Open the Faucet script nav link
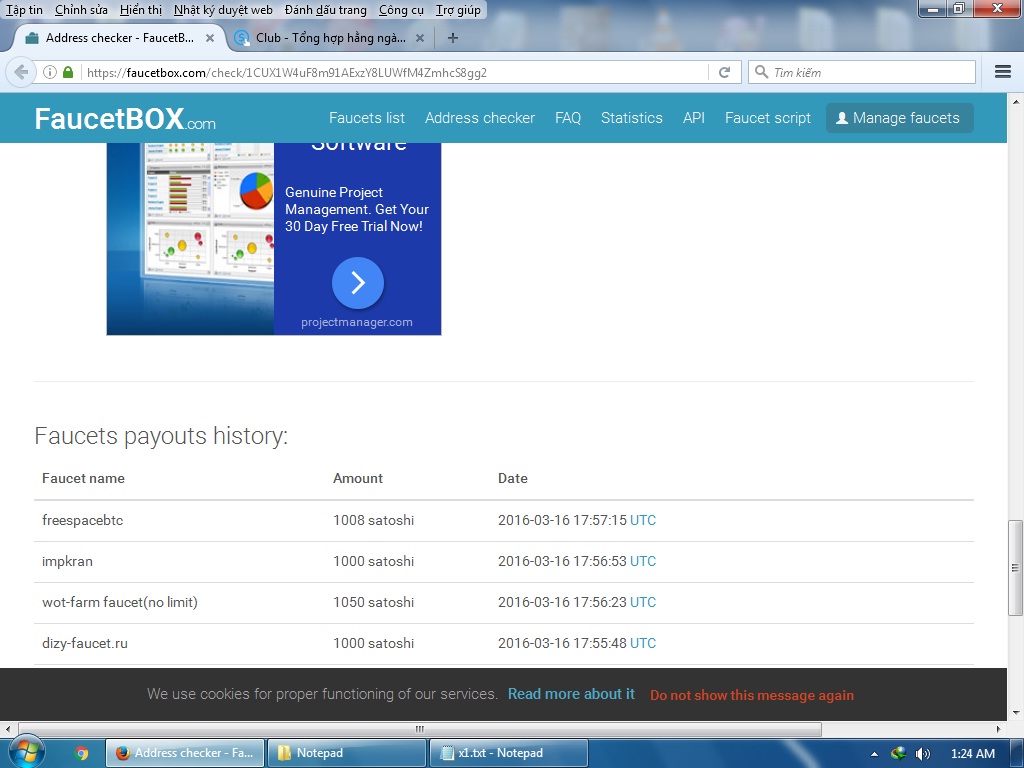This screenshot has width=1024, height=768. 768,118
